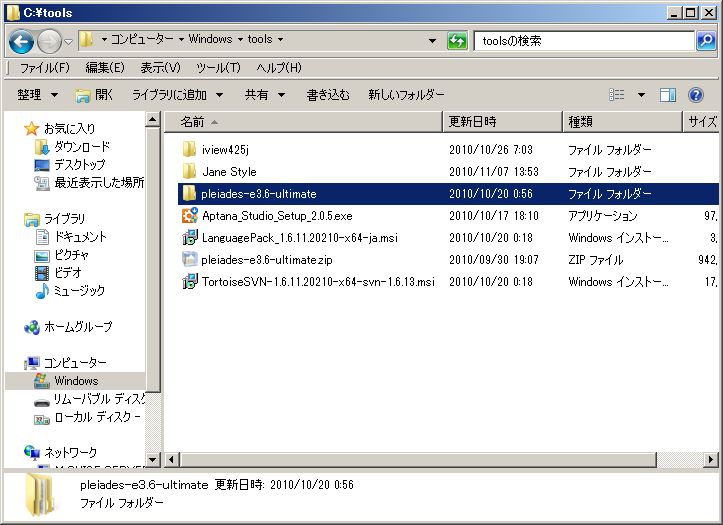Click navigation pane scroll down arrow
This screenshot has height=525, width=723.
tap(153, 459)
